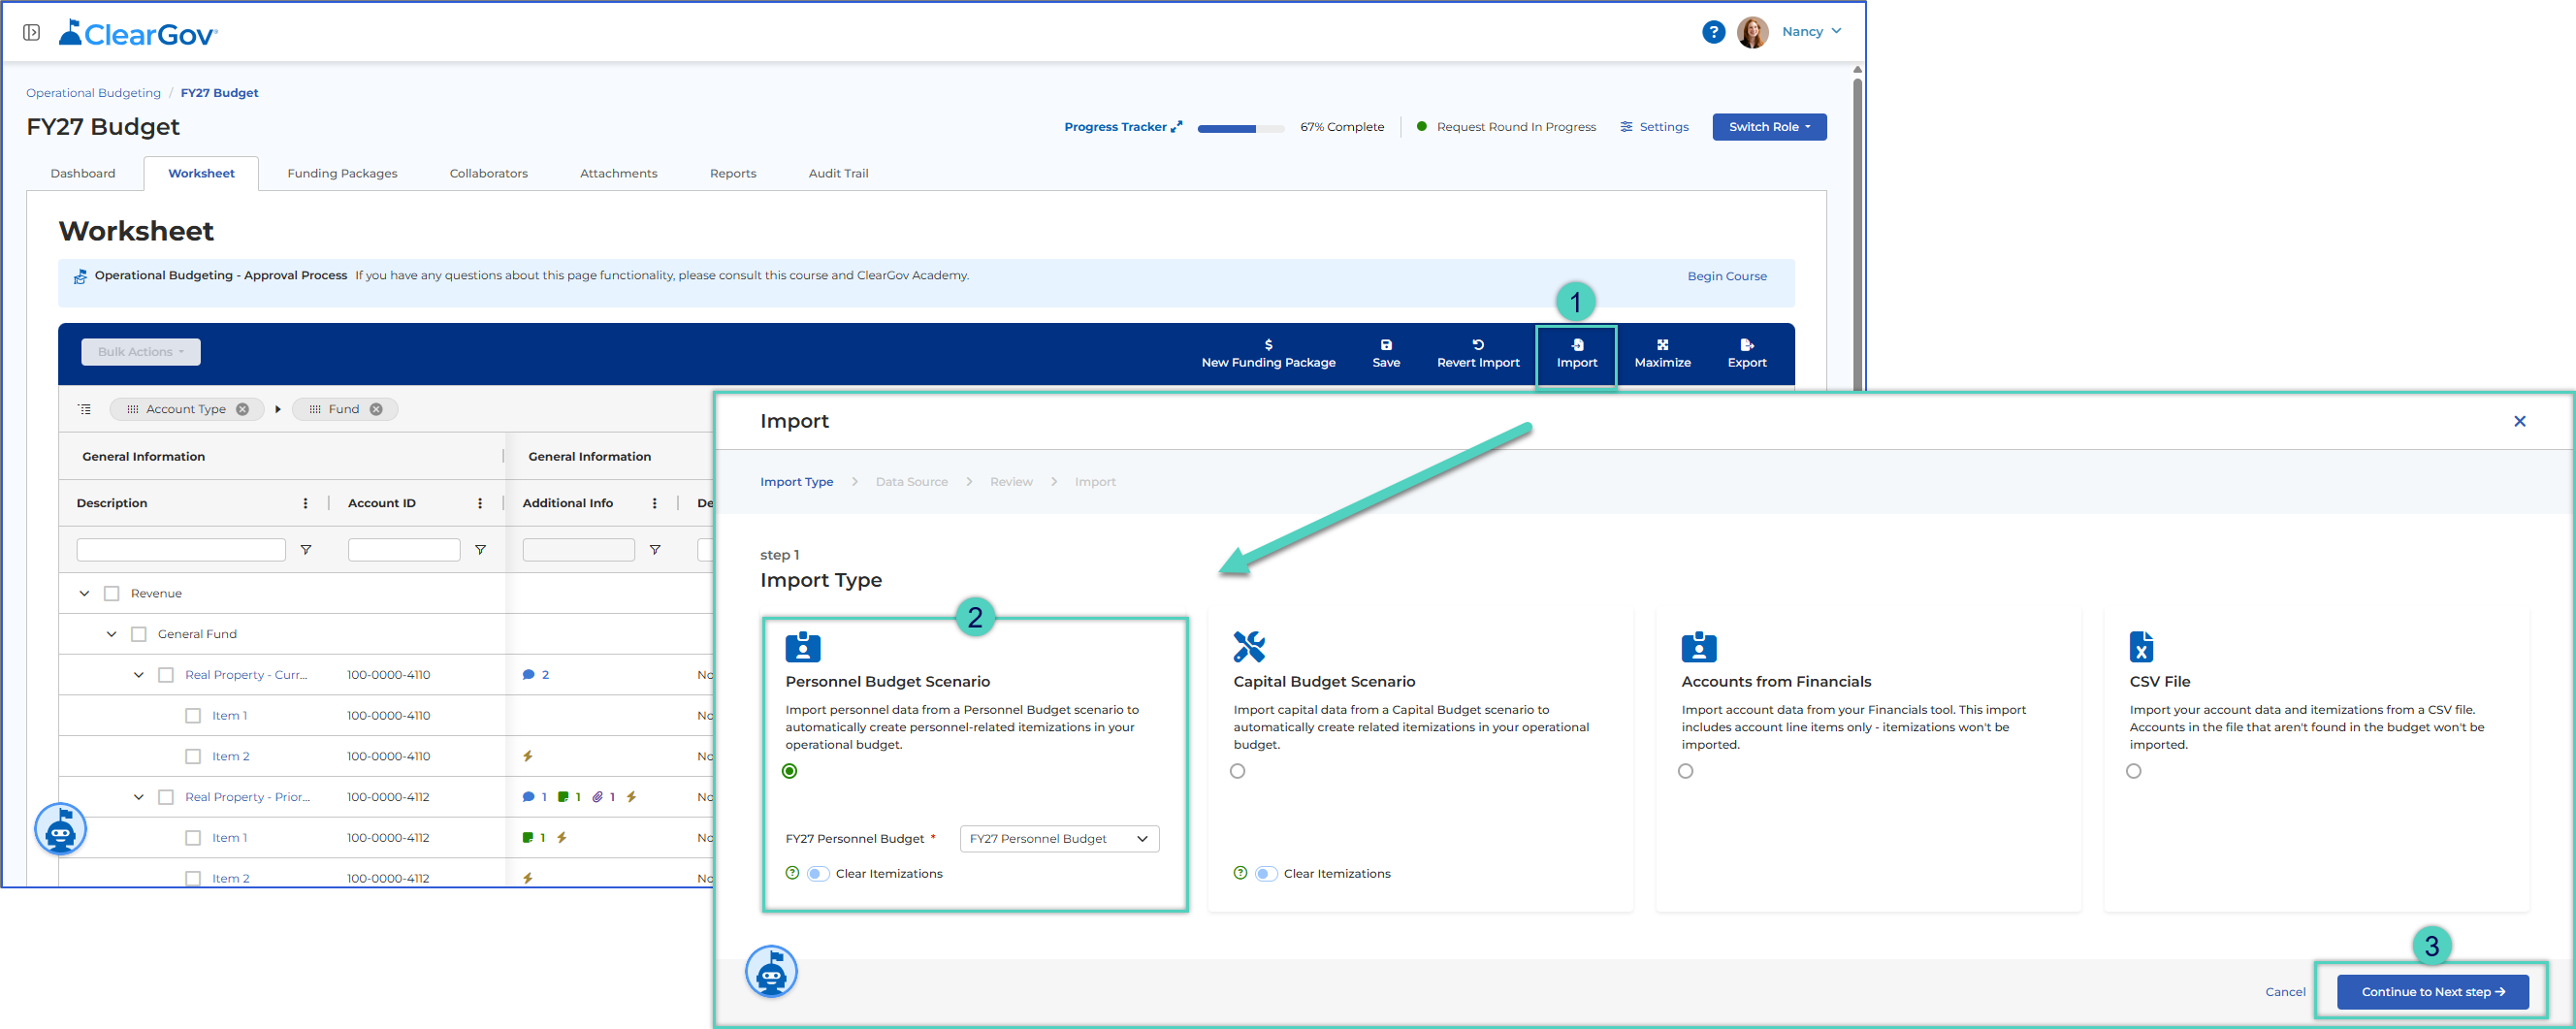This screenshot has width=2576, height=1029.
Task: Switch to the Audit Trail tab
Action: point(838,173)
